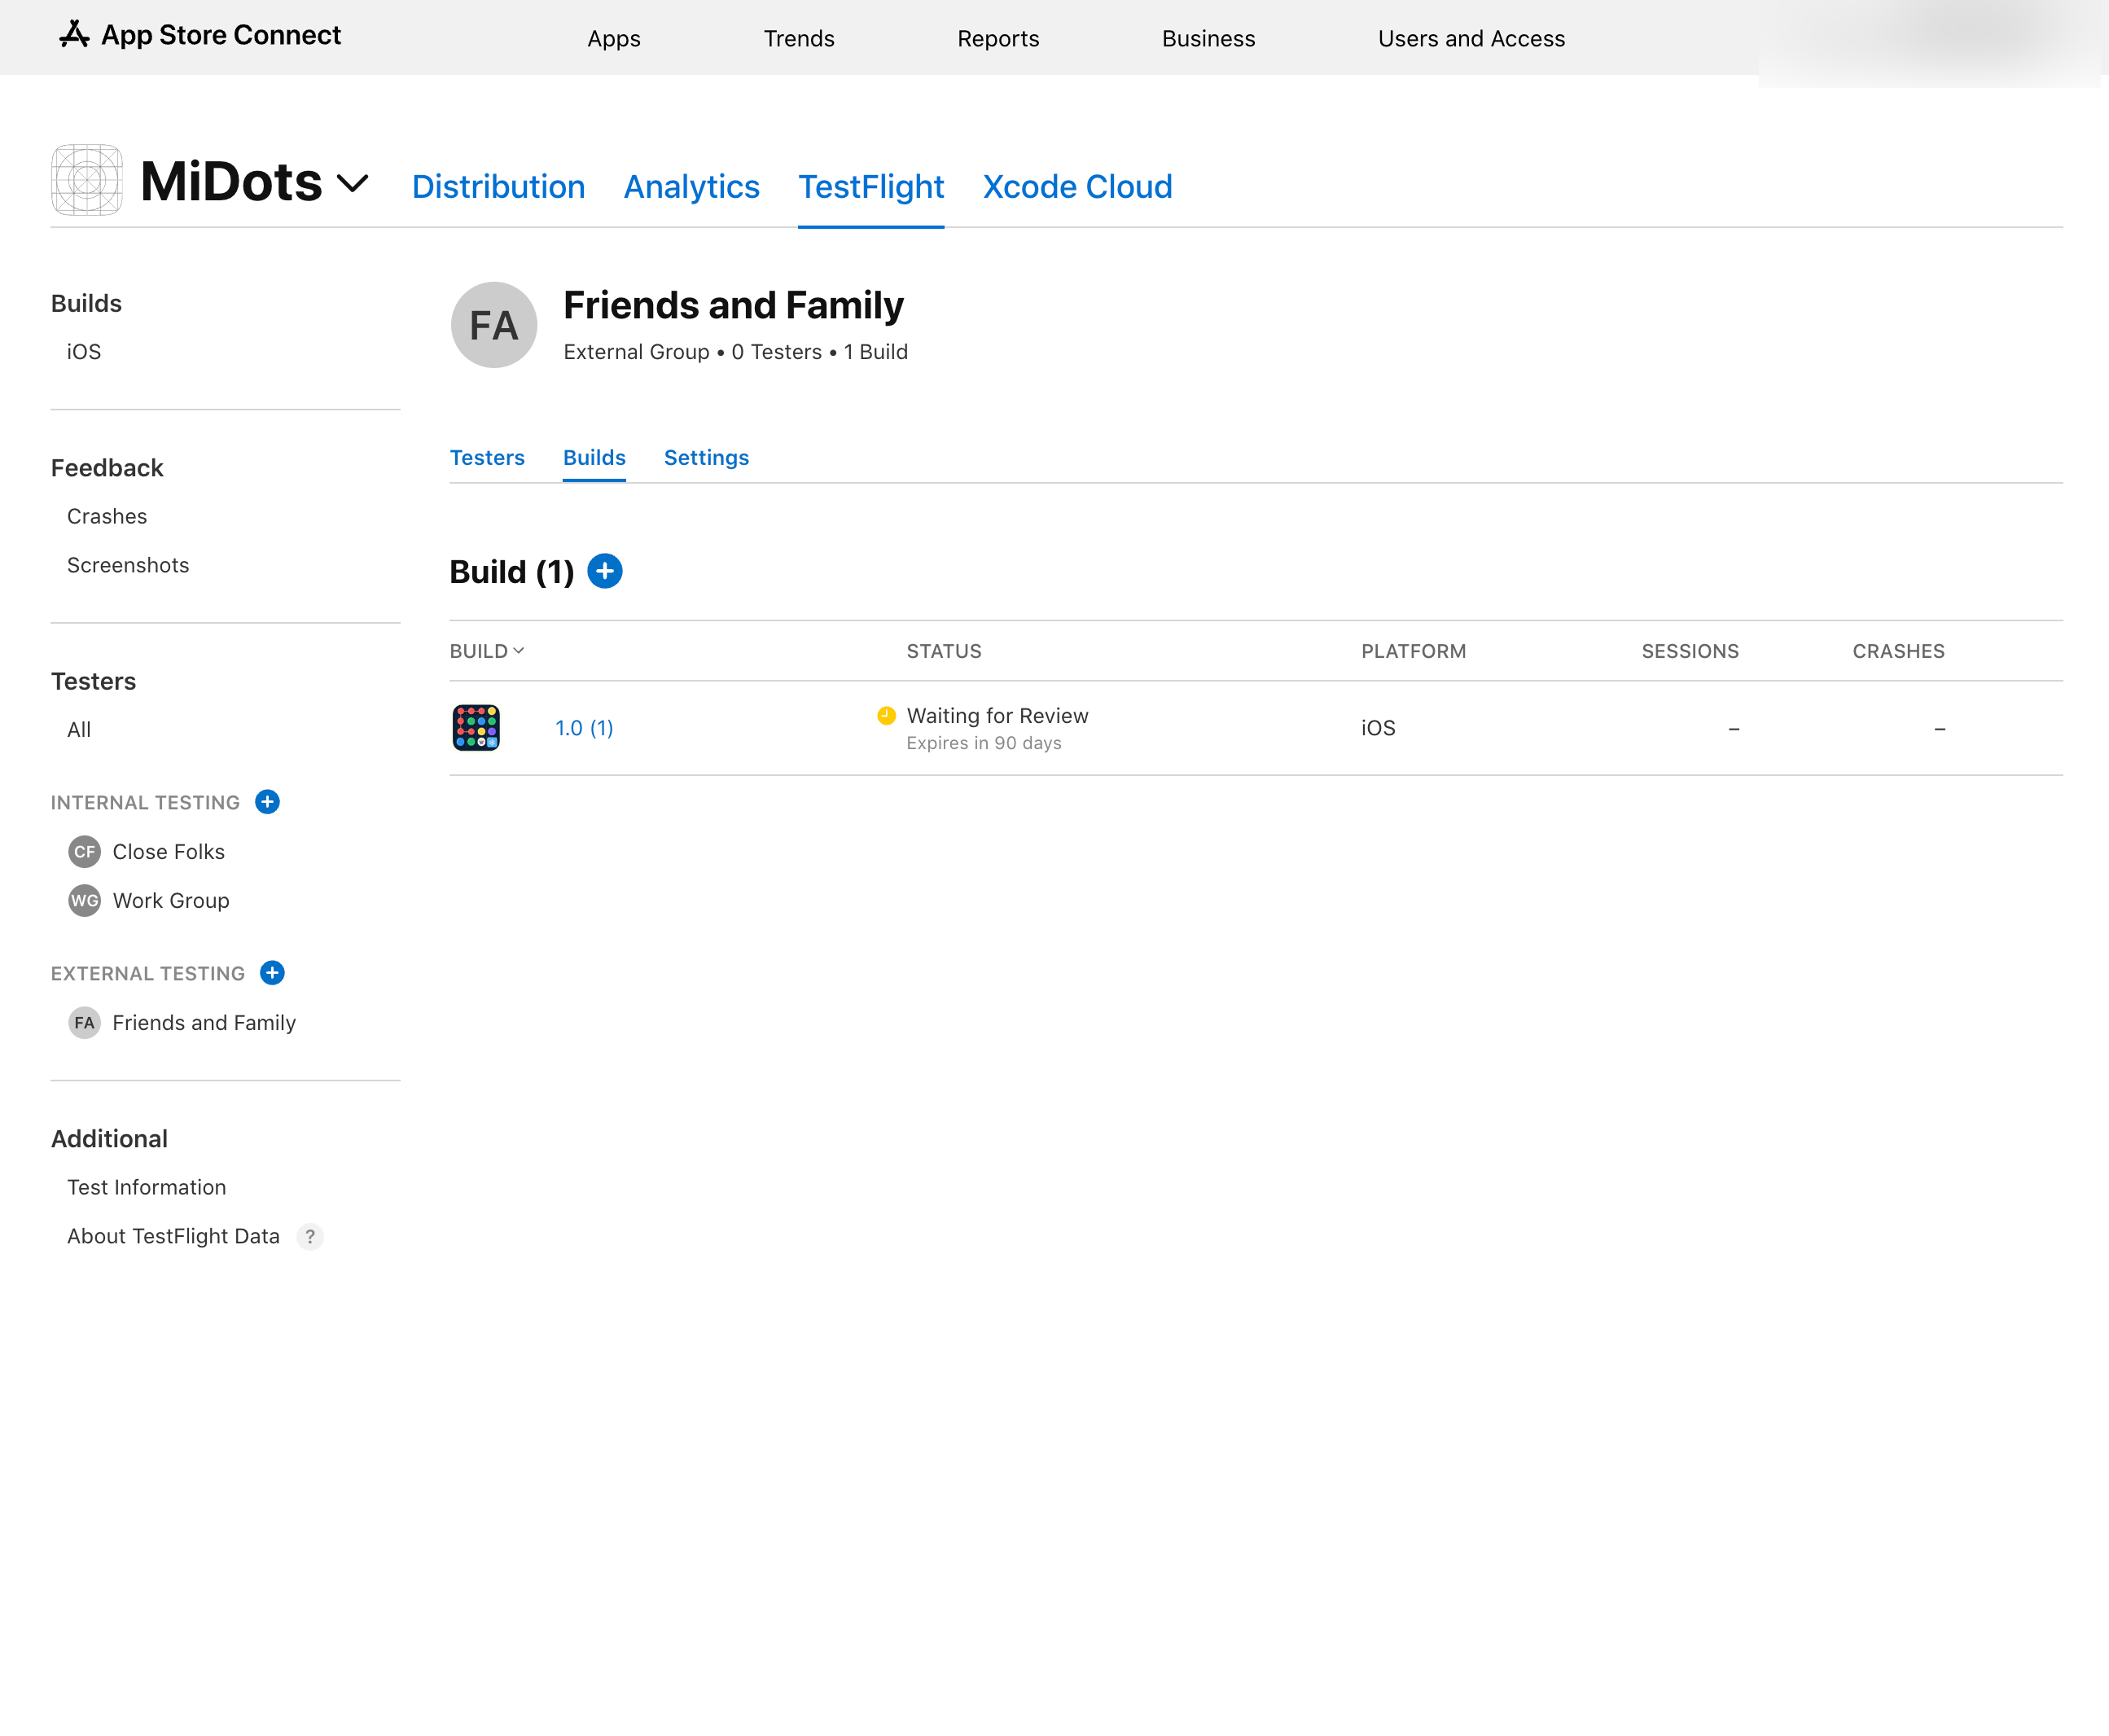The height and width of the screenshot is (1736, 2109).
Task: Click the Build (1) section heading
Action: coord(511,572)
